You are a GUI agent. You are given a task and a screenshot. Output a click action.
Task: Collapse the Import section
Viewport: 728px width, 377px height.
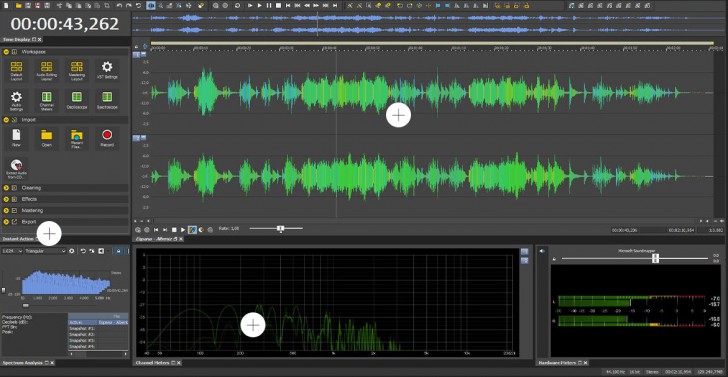click(6, 120)
